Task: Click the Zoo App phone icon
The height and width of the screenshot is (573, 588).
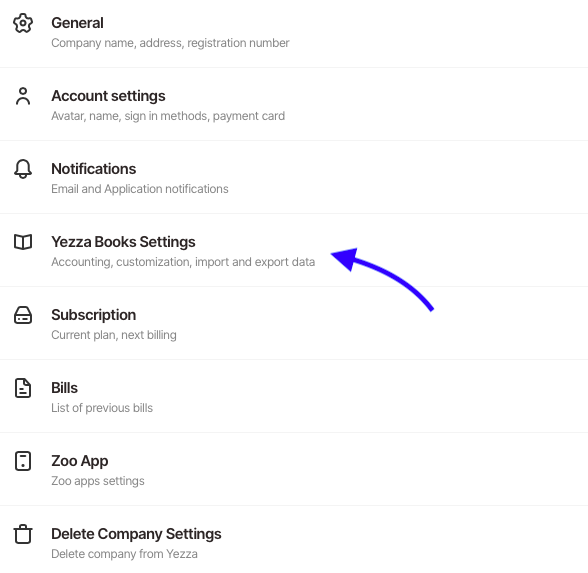Action: (x=23, y=461)
